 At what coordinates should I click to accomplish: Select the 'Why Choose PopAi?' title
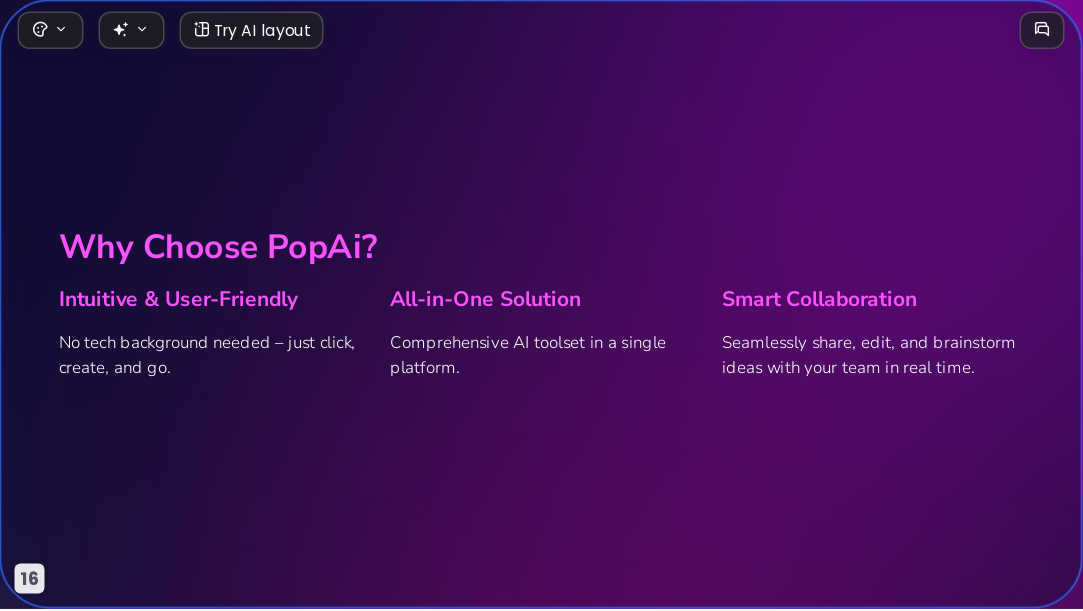click(218, 246)
